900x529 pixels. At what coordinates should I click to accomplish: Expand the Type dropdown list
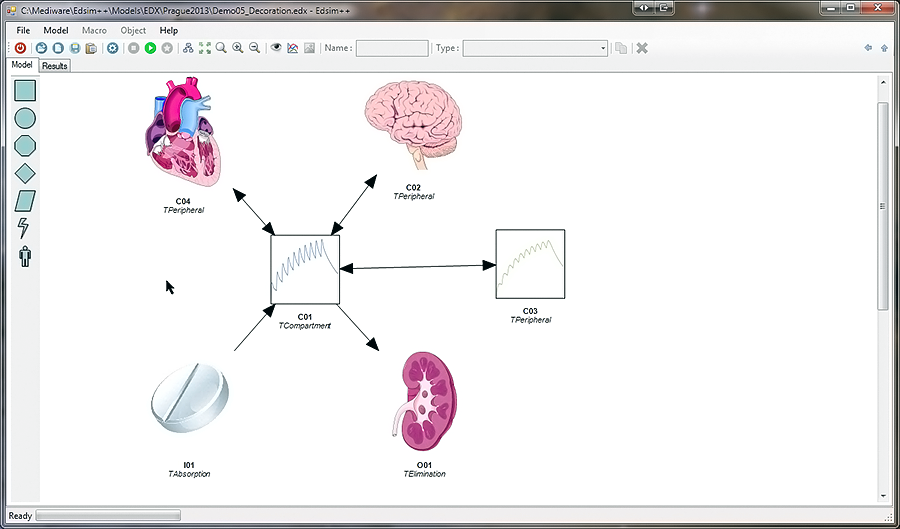(602, 48)
